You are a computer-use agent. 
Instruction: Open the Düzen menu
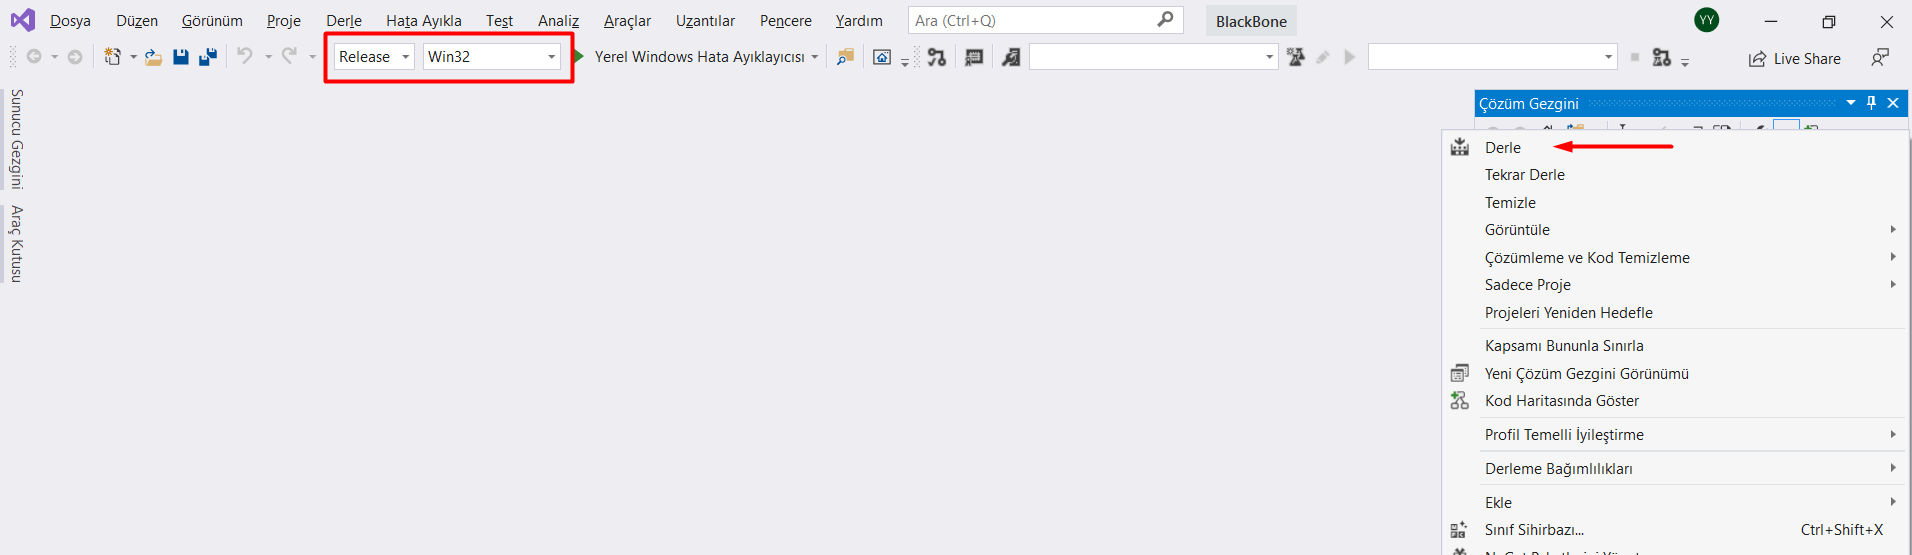tap(137, 20)
